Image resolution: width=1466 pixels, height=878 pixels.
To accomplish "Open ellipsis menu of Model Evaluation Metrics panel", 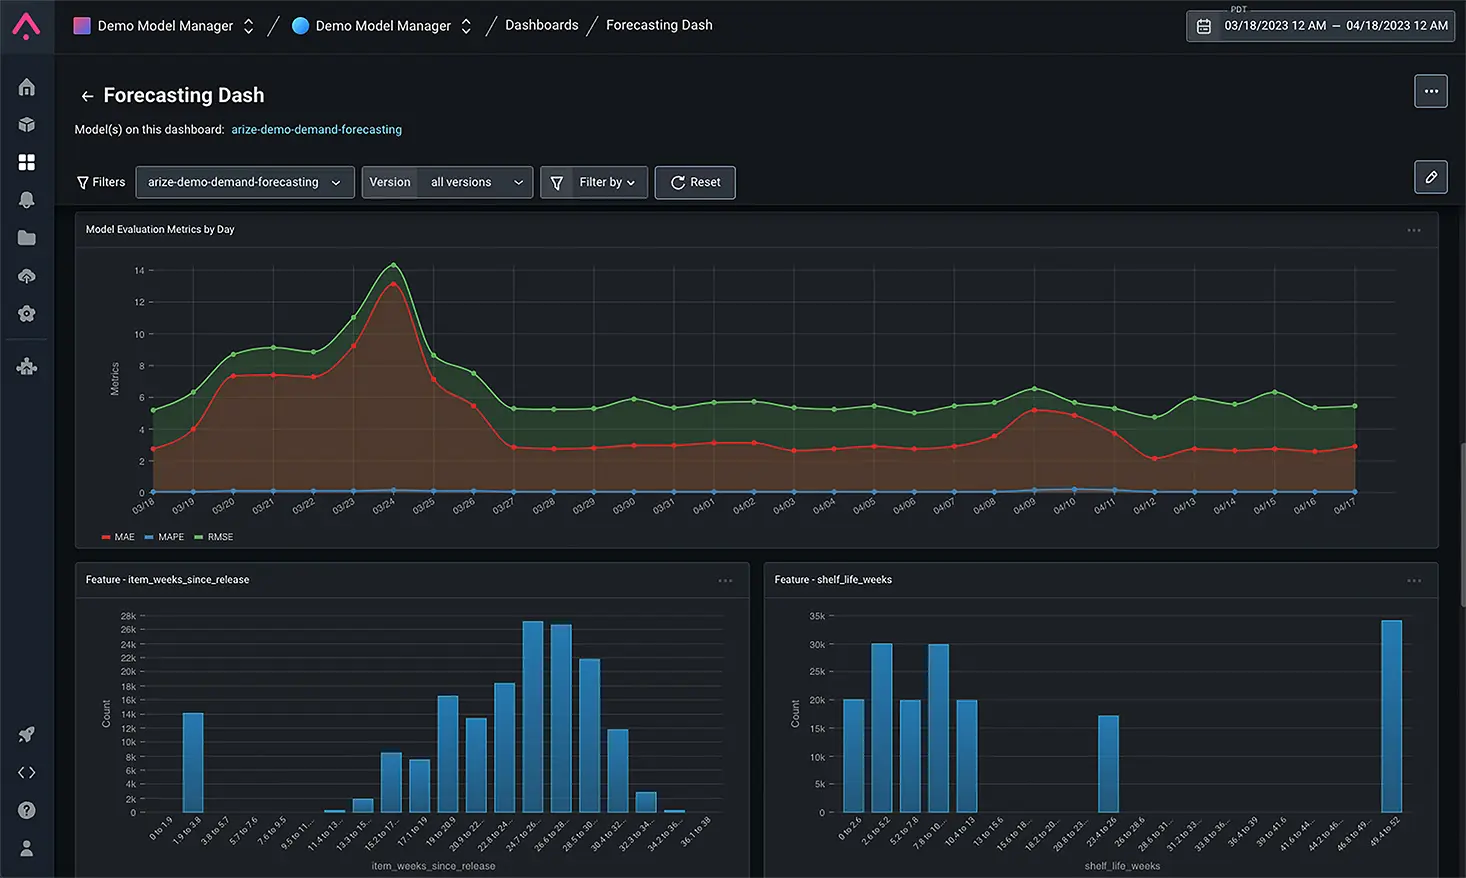I will click(1414, 230).
